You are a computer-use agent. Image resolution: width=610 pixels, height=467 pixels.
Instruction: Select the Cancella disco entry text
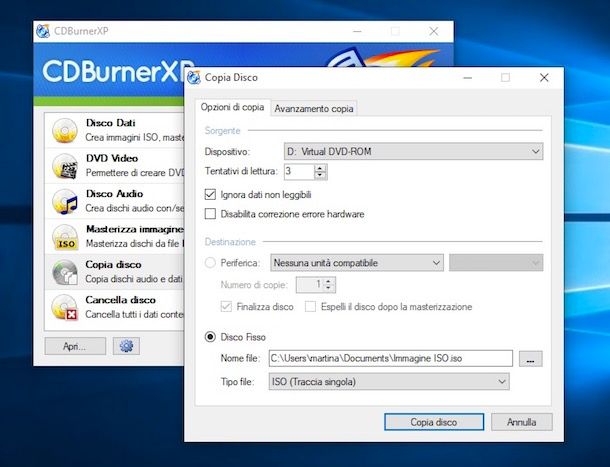(121, 300)
